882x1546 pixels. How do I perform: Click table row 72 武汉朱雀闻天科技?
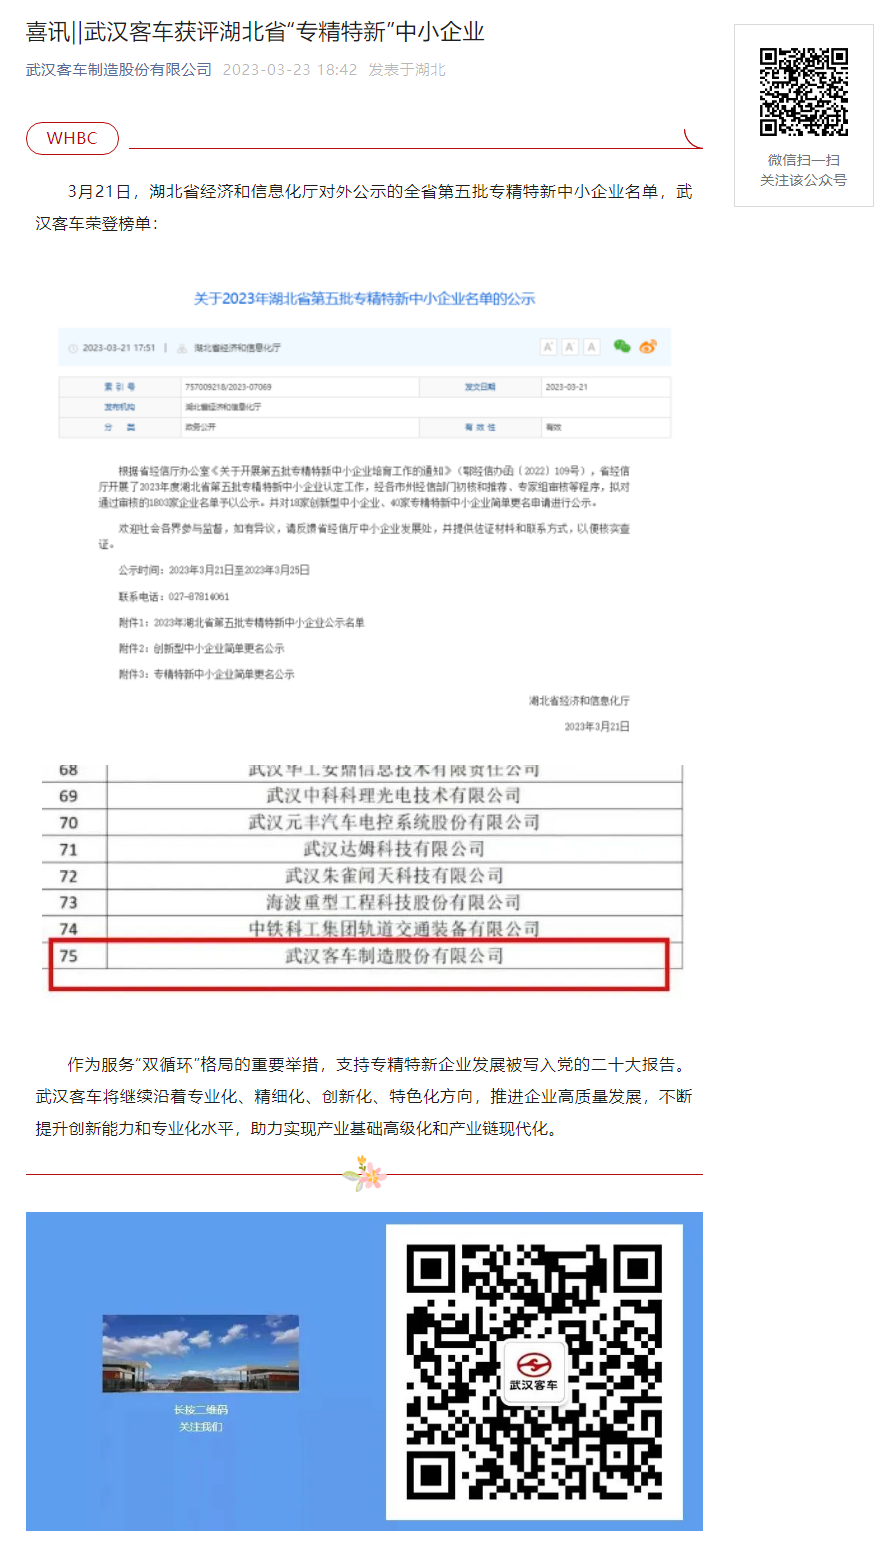363,876
